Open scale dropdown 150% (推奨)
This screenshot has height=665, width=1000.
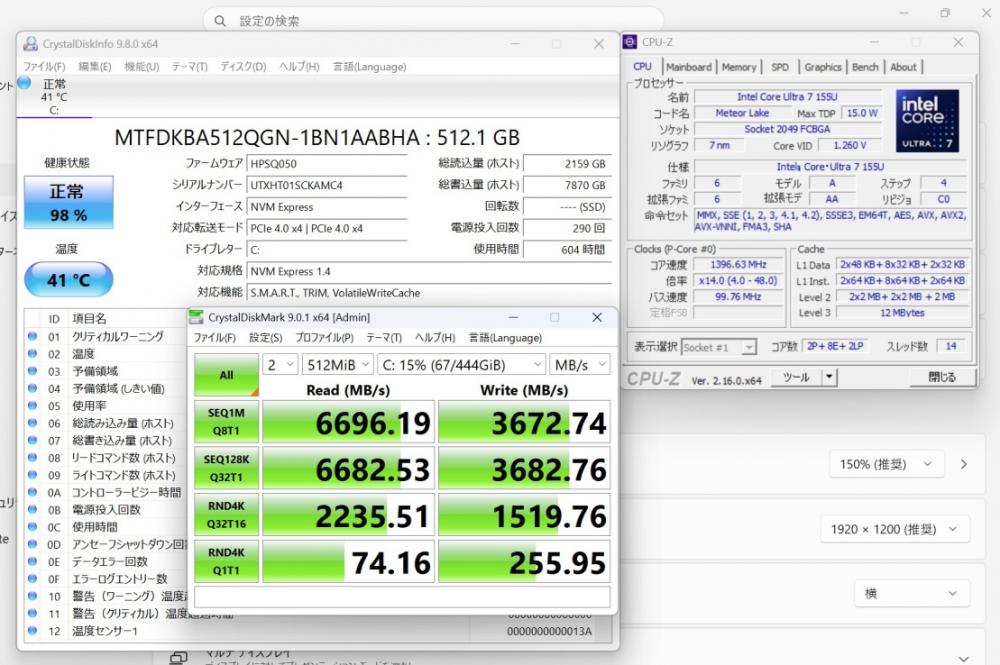point(886,464)
